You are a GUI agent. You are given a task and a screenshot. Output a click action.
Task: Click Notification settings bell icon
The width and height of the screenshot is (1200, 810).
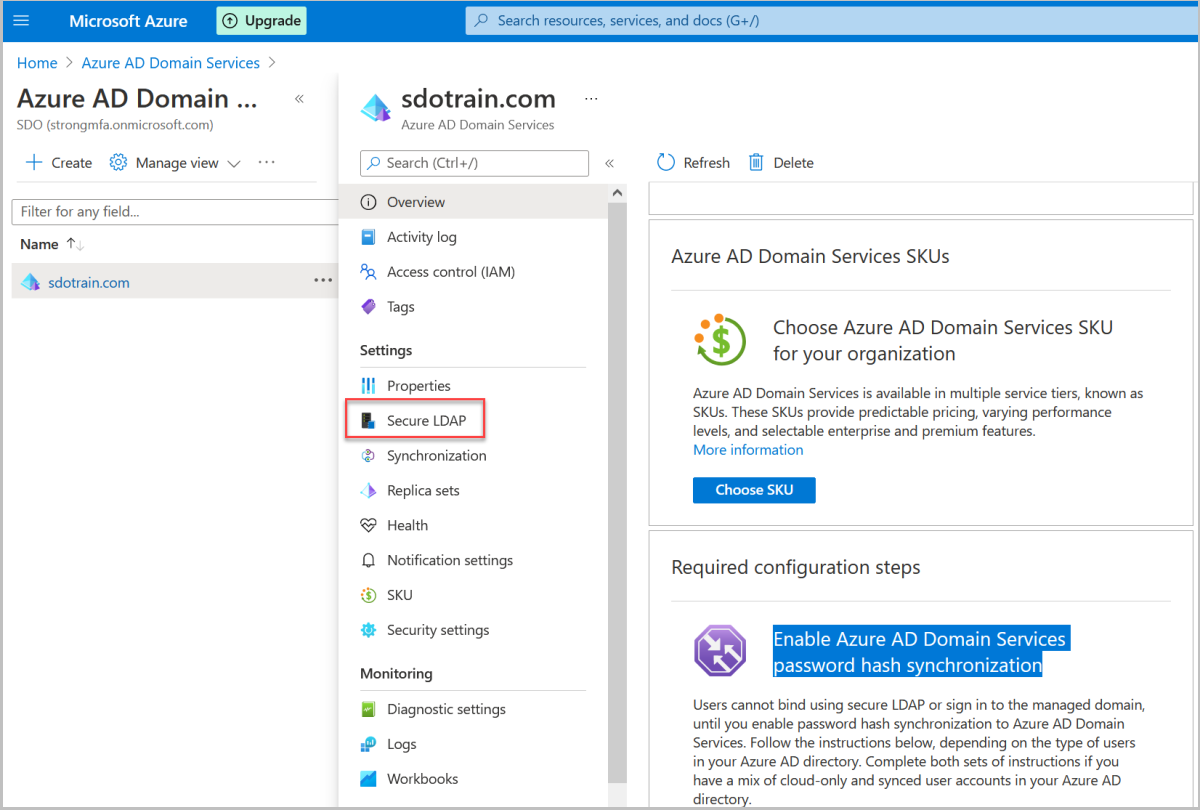368,560
